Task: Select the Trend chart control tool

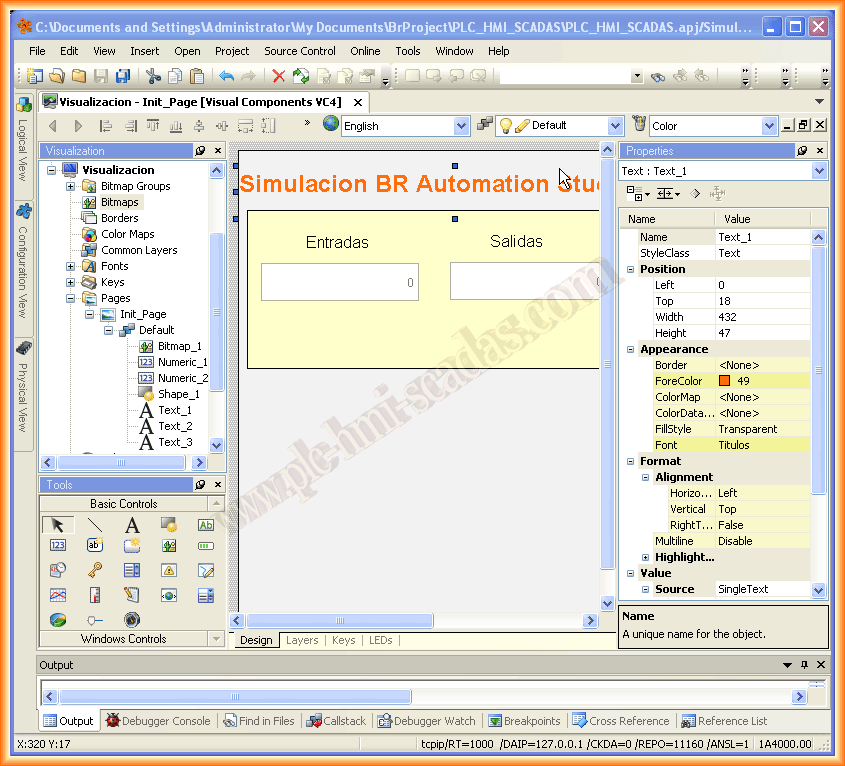Action: pos(57,595)
